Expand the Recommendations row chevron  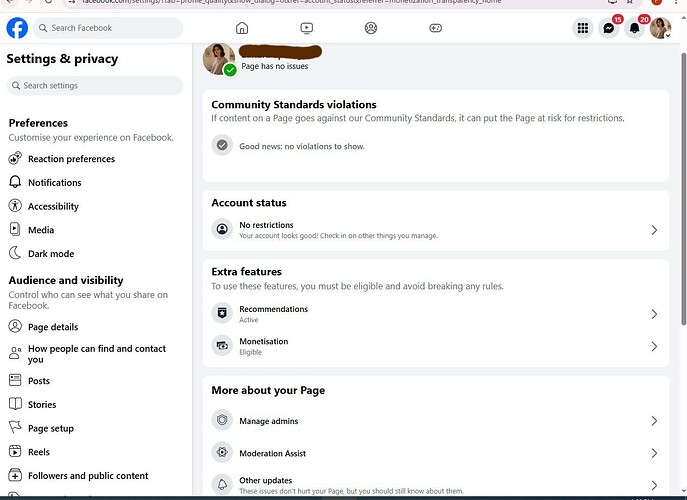tap(654, 314)
